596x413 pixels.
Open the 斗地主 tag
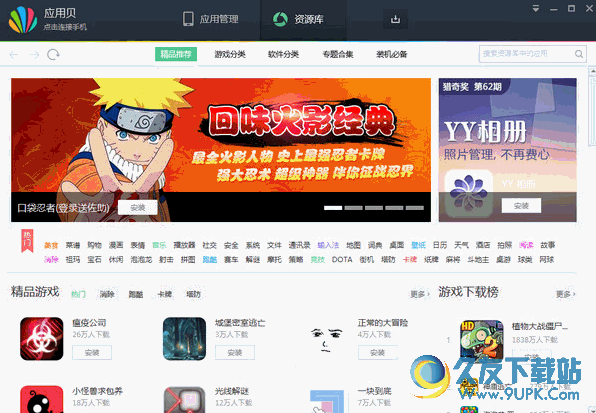(x=478, y=260)
